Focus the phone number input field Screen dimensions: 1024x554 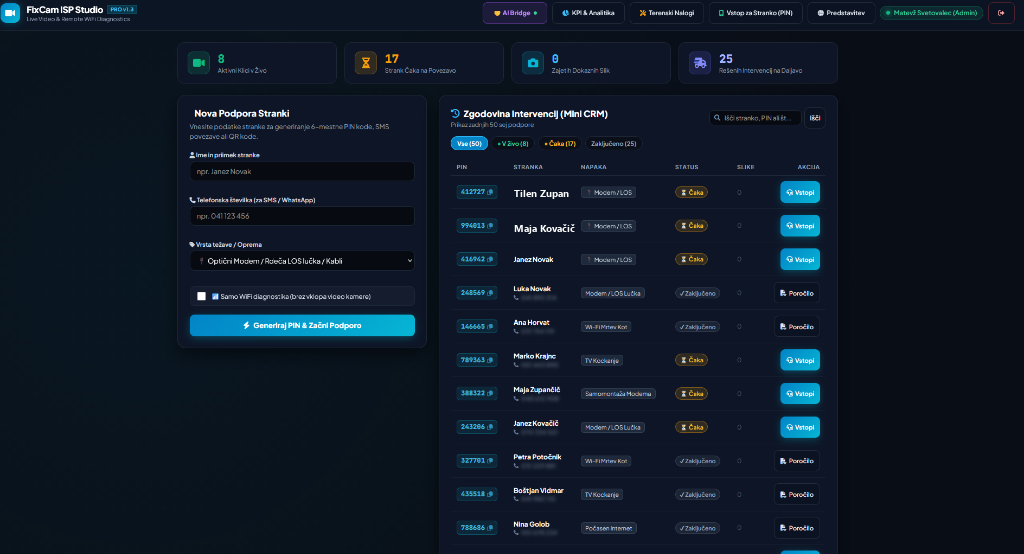tap(302, 216)
